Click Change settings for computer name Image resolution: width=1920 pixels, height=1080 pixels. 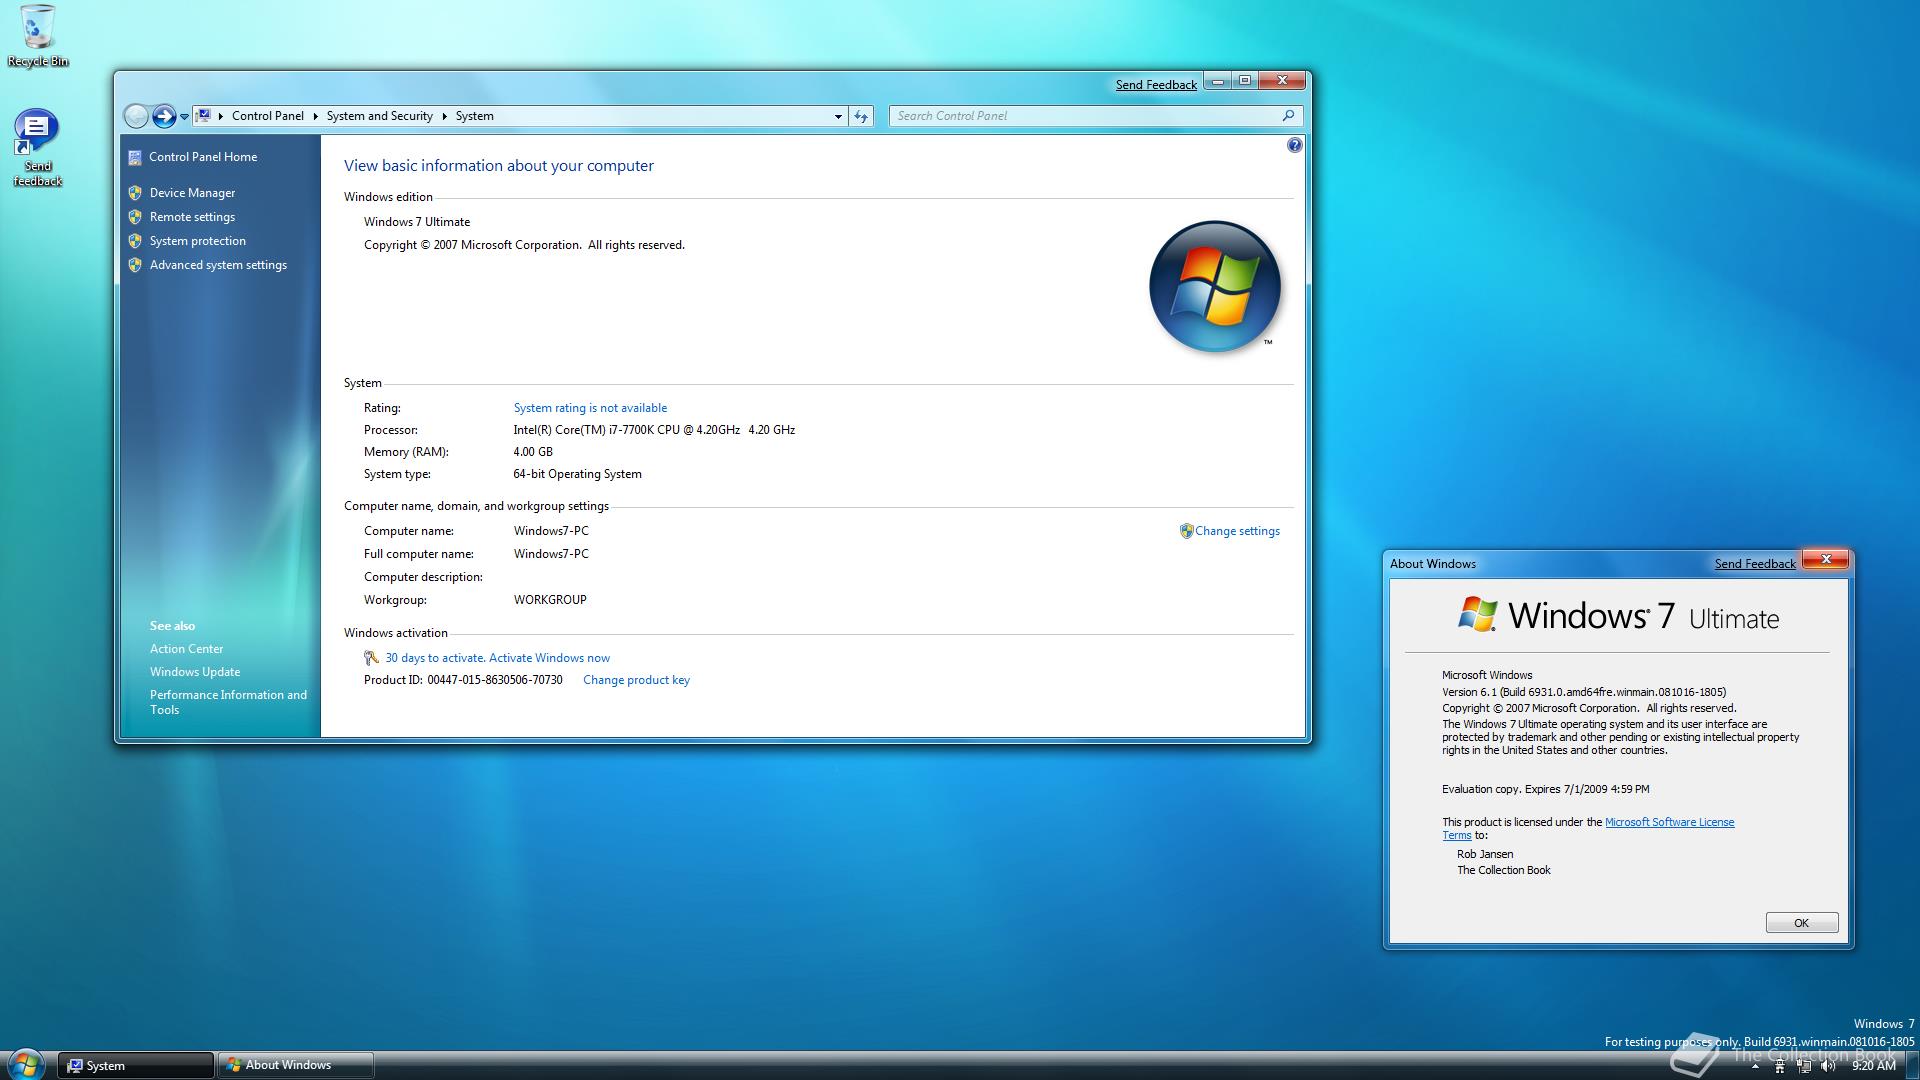tap(1237, 531)
